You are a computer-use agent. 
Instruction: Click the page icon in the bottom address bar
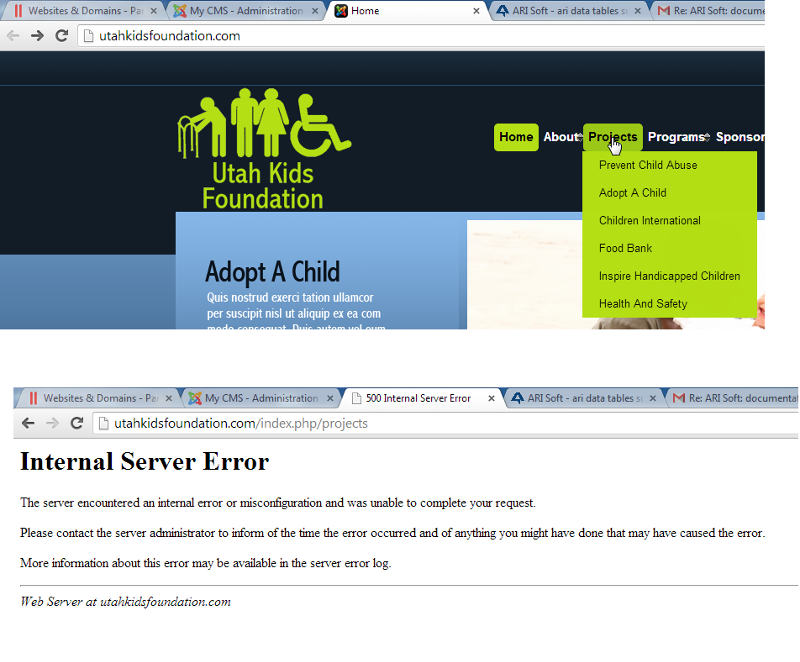click(x=104, y=423)
